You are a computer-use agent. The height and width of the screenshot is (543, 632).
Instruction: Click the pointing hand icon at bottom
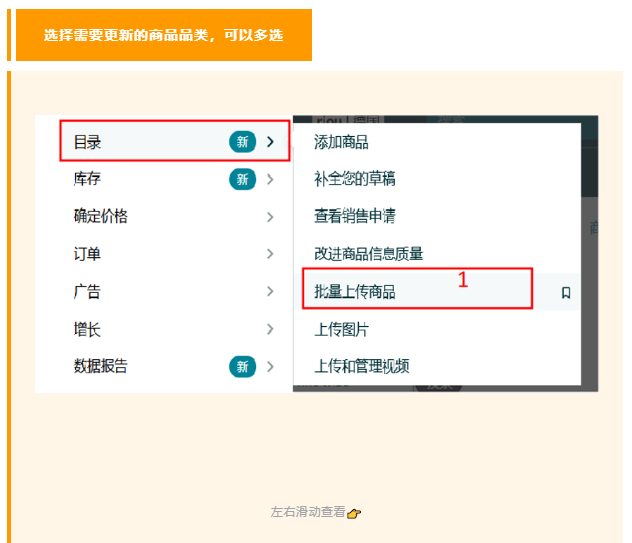355,513
